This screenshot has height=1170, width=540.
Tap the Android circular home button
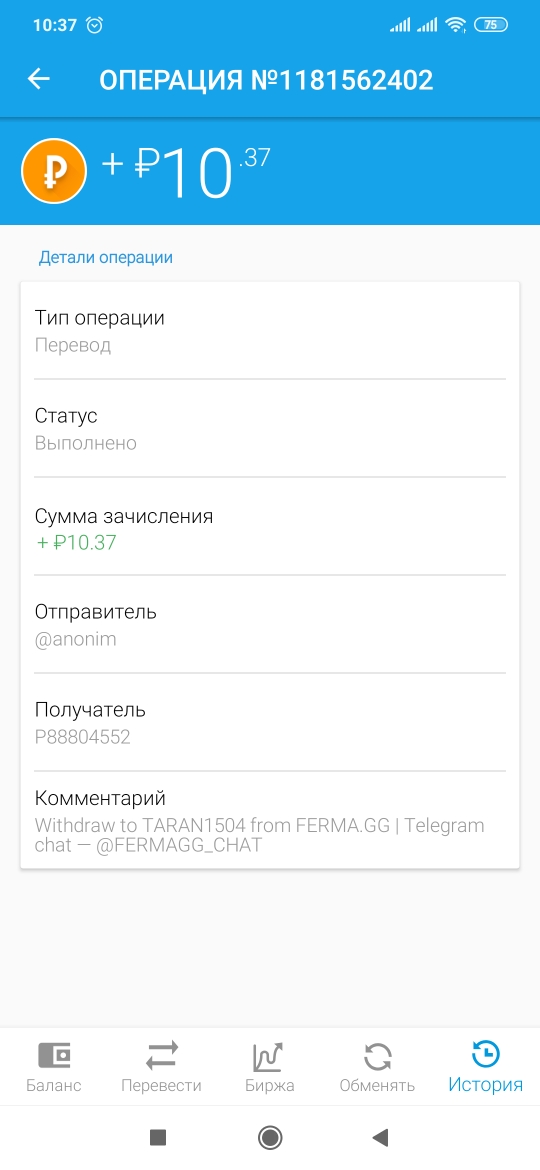pyautogui.click(x=270, y=1137)
